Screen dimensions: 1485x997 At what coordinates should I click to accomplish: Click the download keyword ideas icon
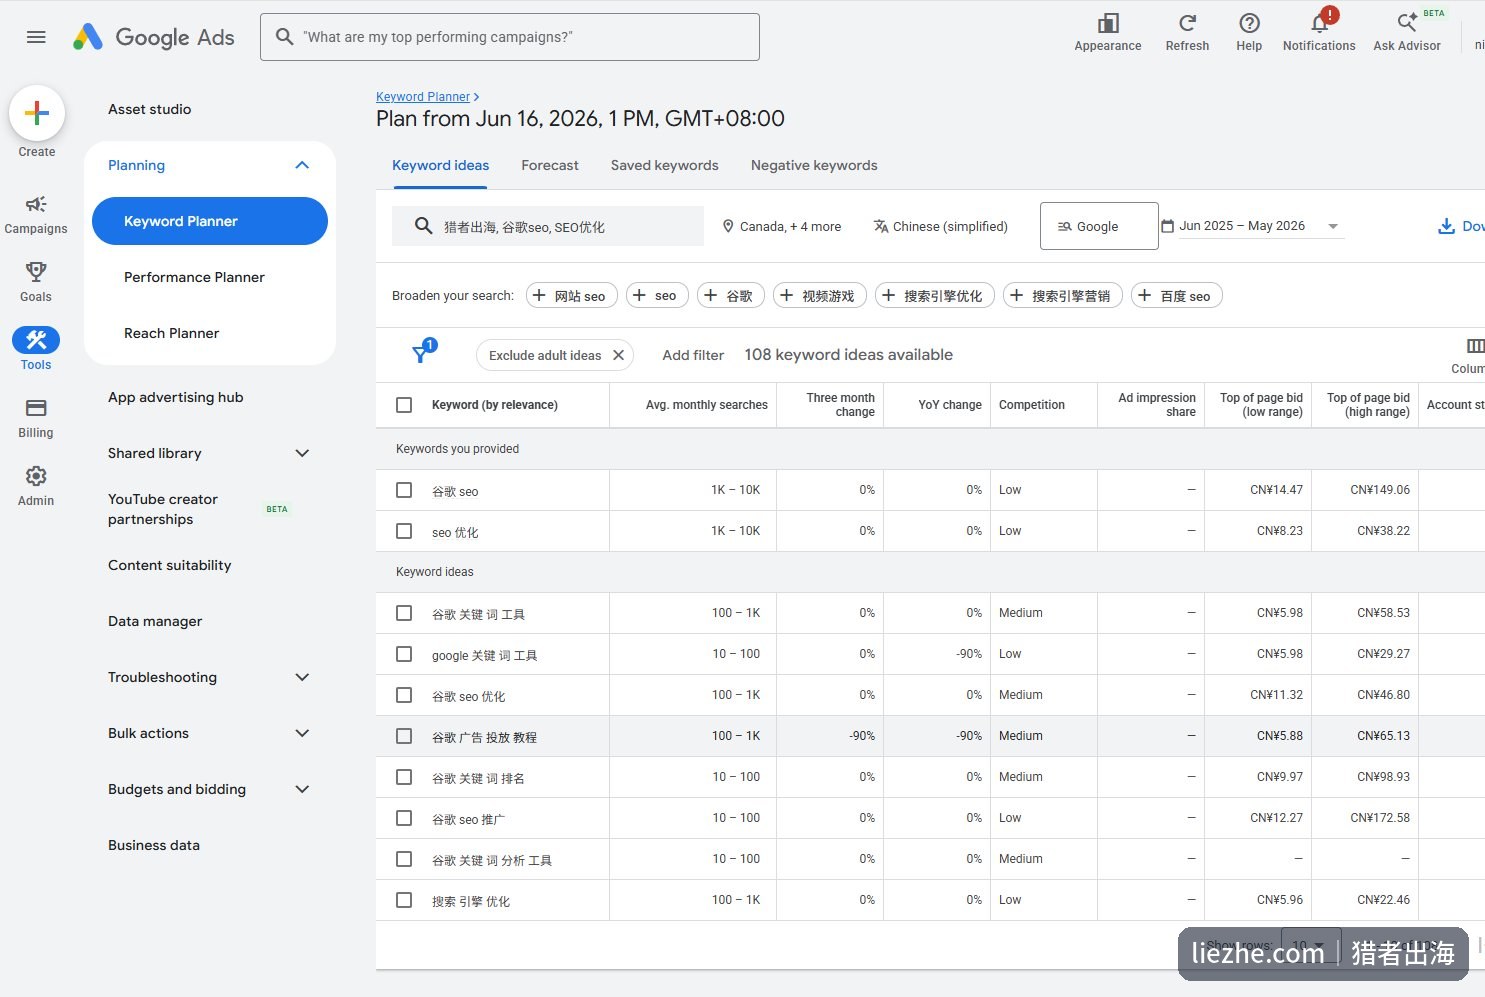[x=1446, y=226]
